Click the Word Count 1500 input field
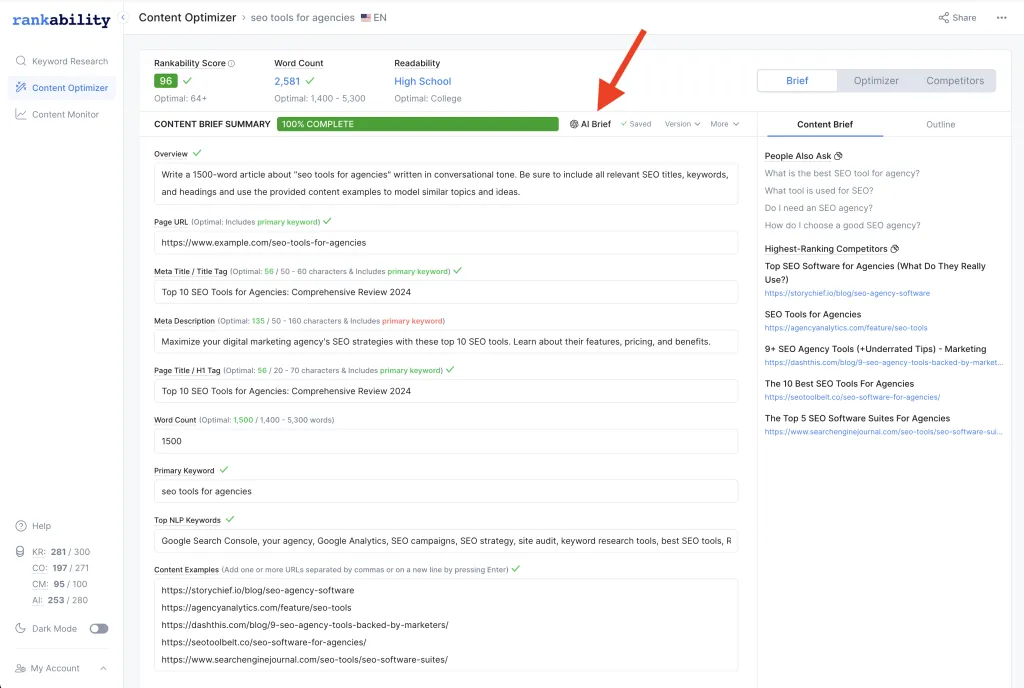Screen dimensions: 1024x688 446,441
